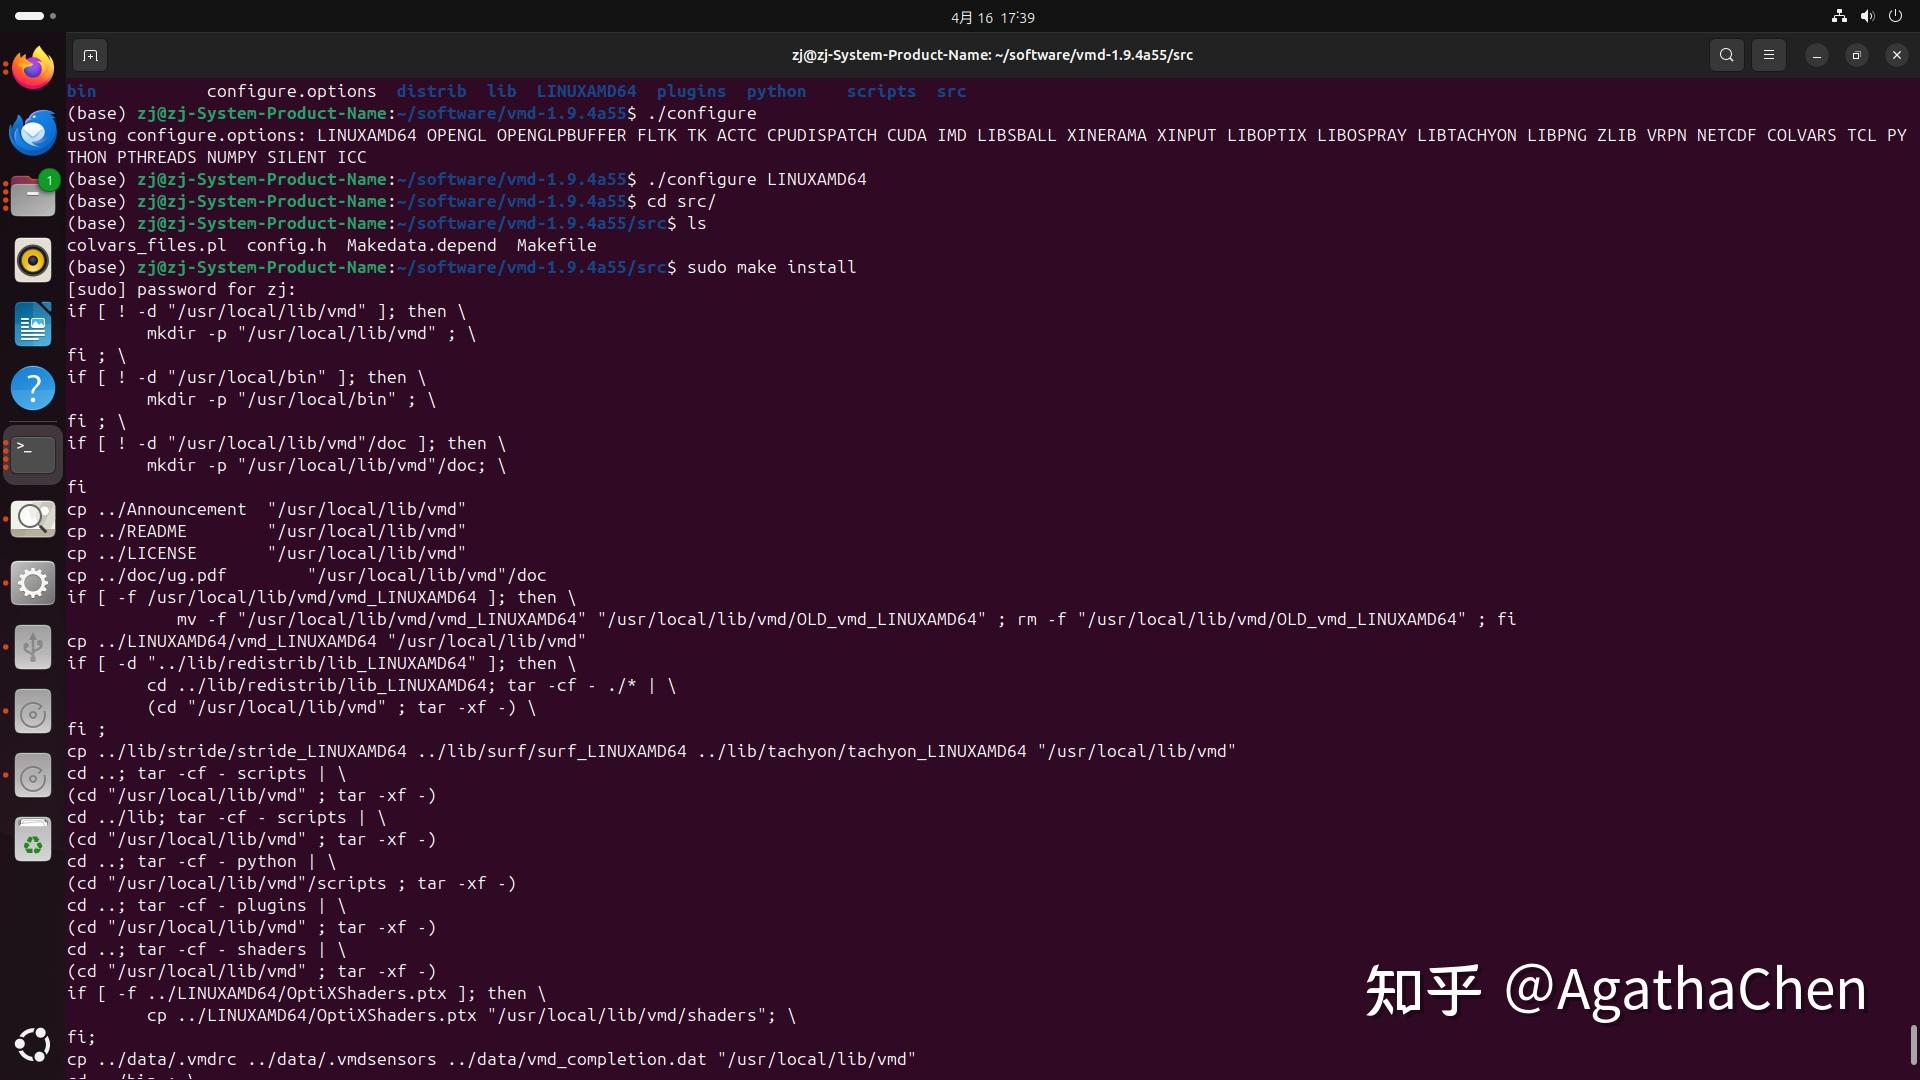Open the image viewer magnifier app

[x=33, y=518]
